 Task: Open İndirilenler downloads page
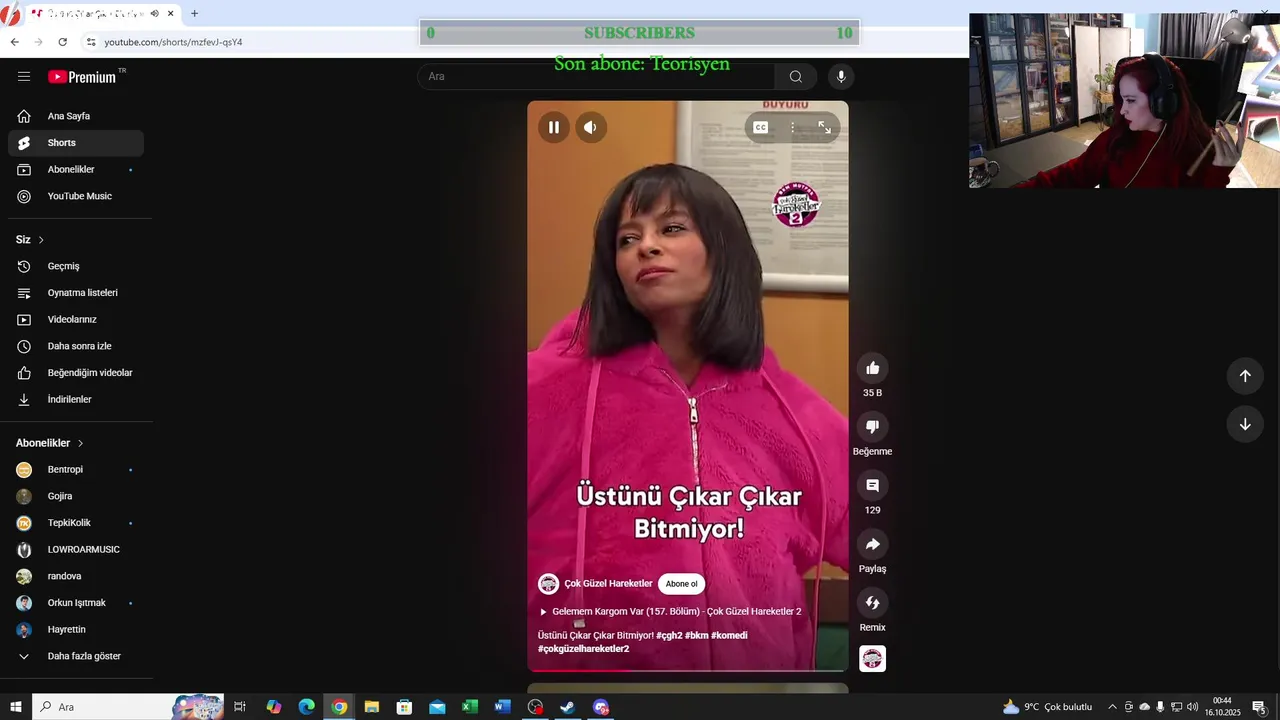76,400
